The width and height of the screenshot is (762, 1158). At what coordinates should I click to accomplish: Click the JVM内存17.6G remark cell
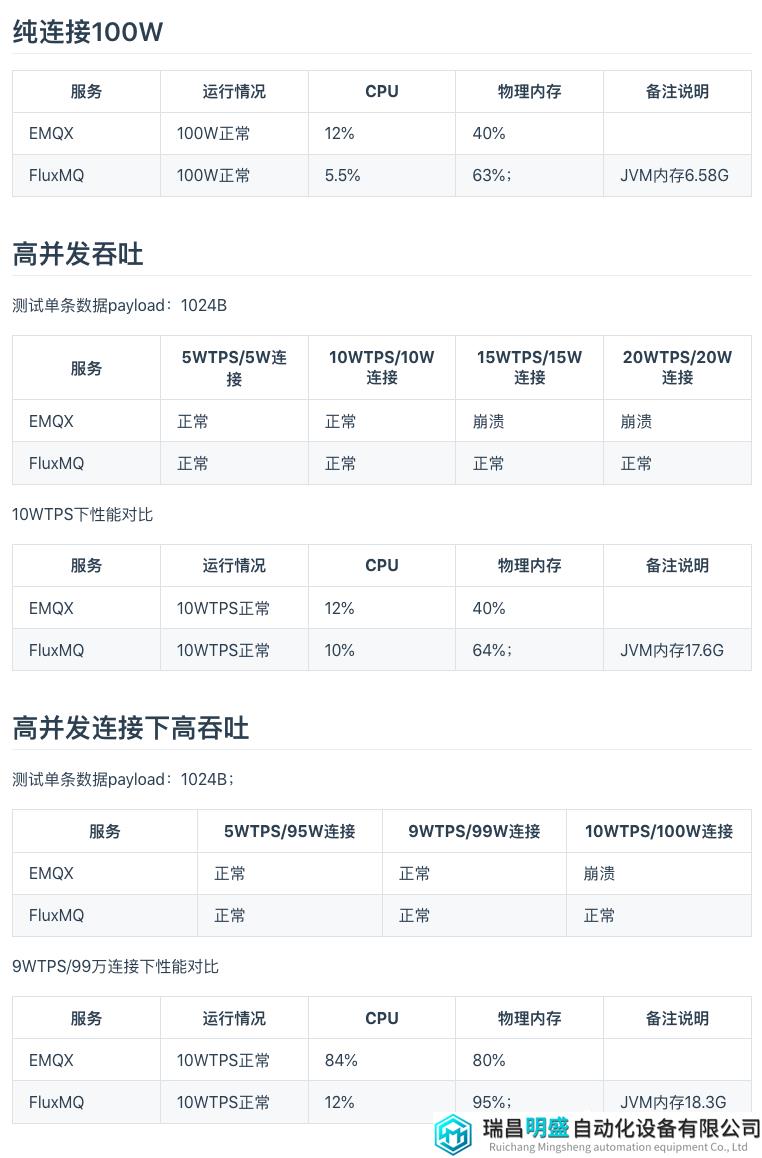[677, 650]
